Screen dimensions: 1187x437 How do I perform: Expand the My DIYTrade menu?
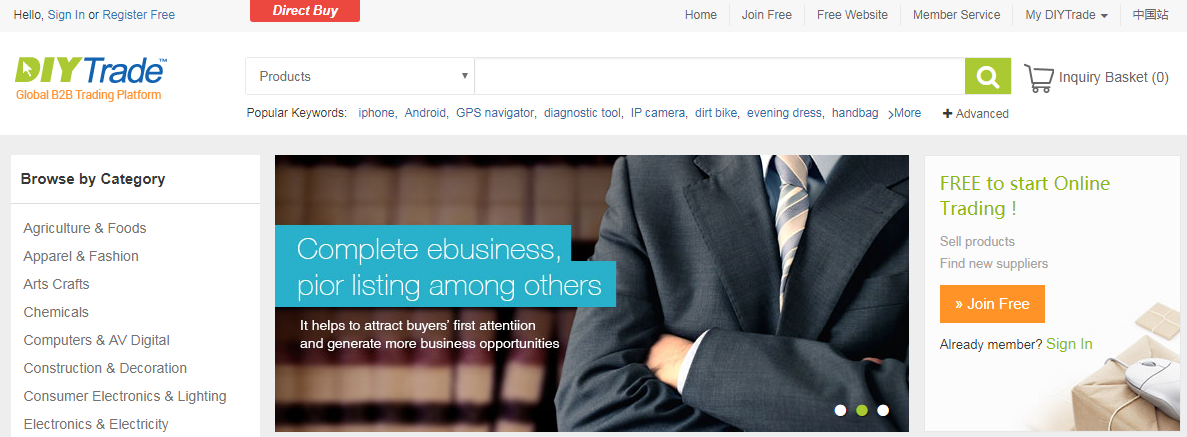[x=1067, y=14]
